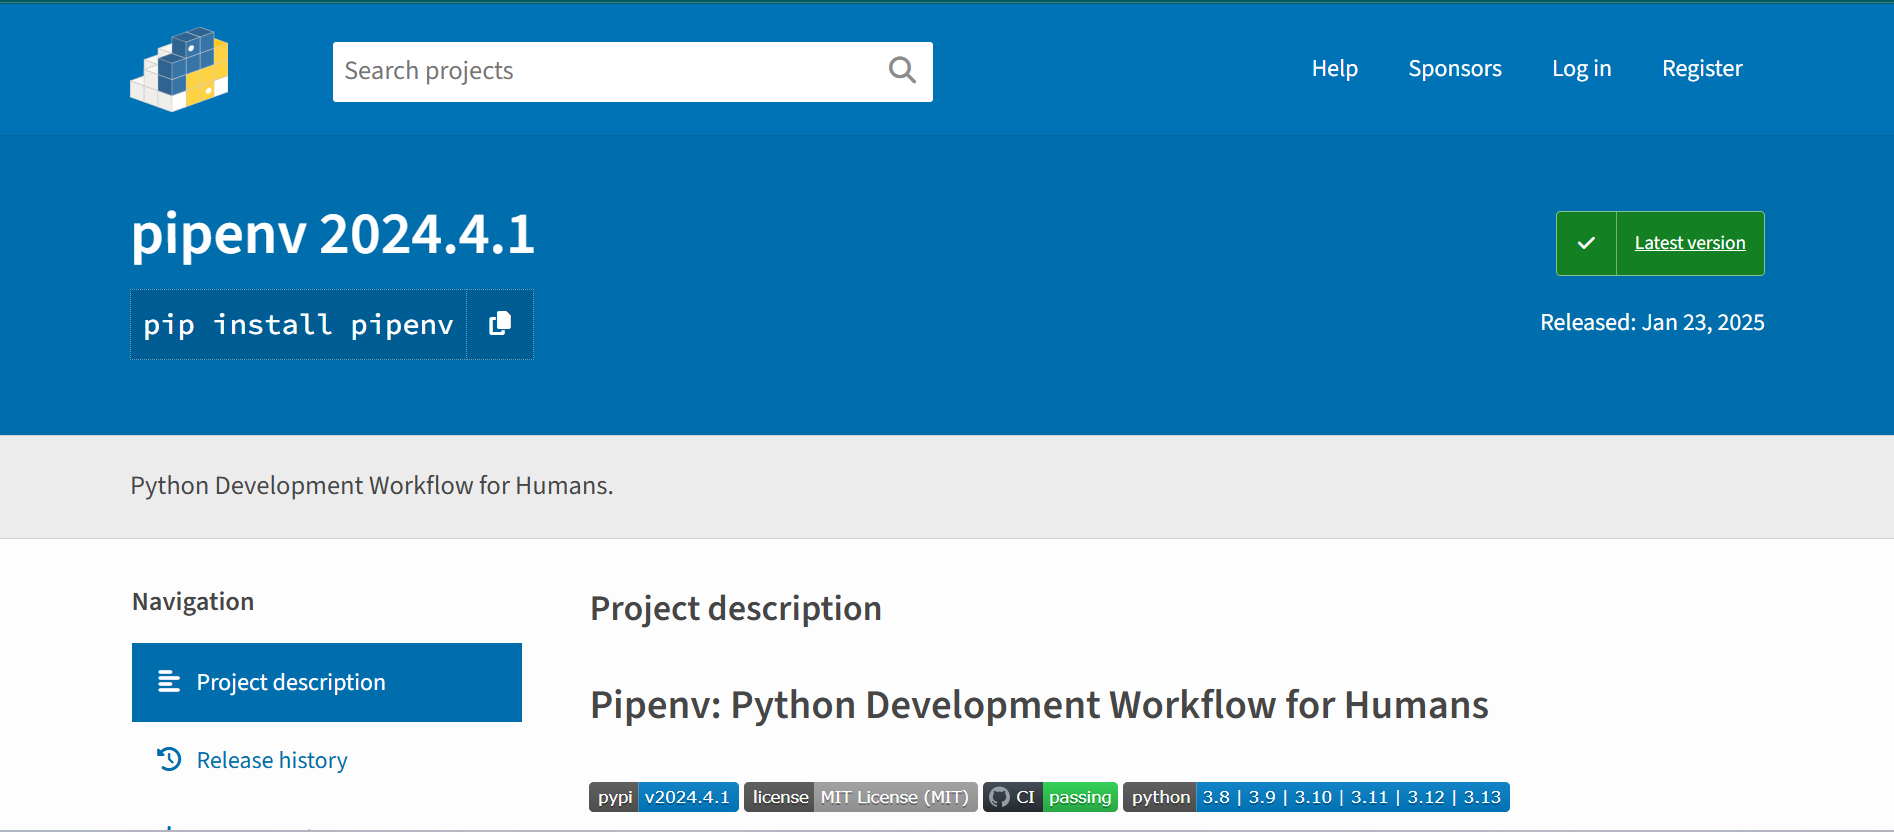The image size is (1894, 832).
Task: Click the PyPI logo in header
Action: coord(179,69)
